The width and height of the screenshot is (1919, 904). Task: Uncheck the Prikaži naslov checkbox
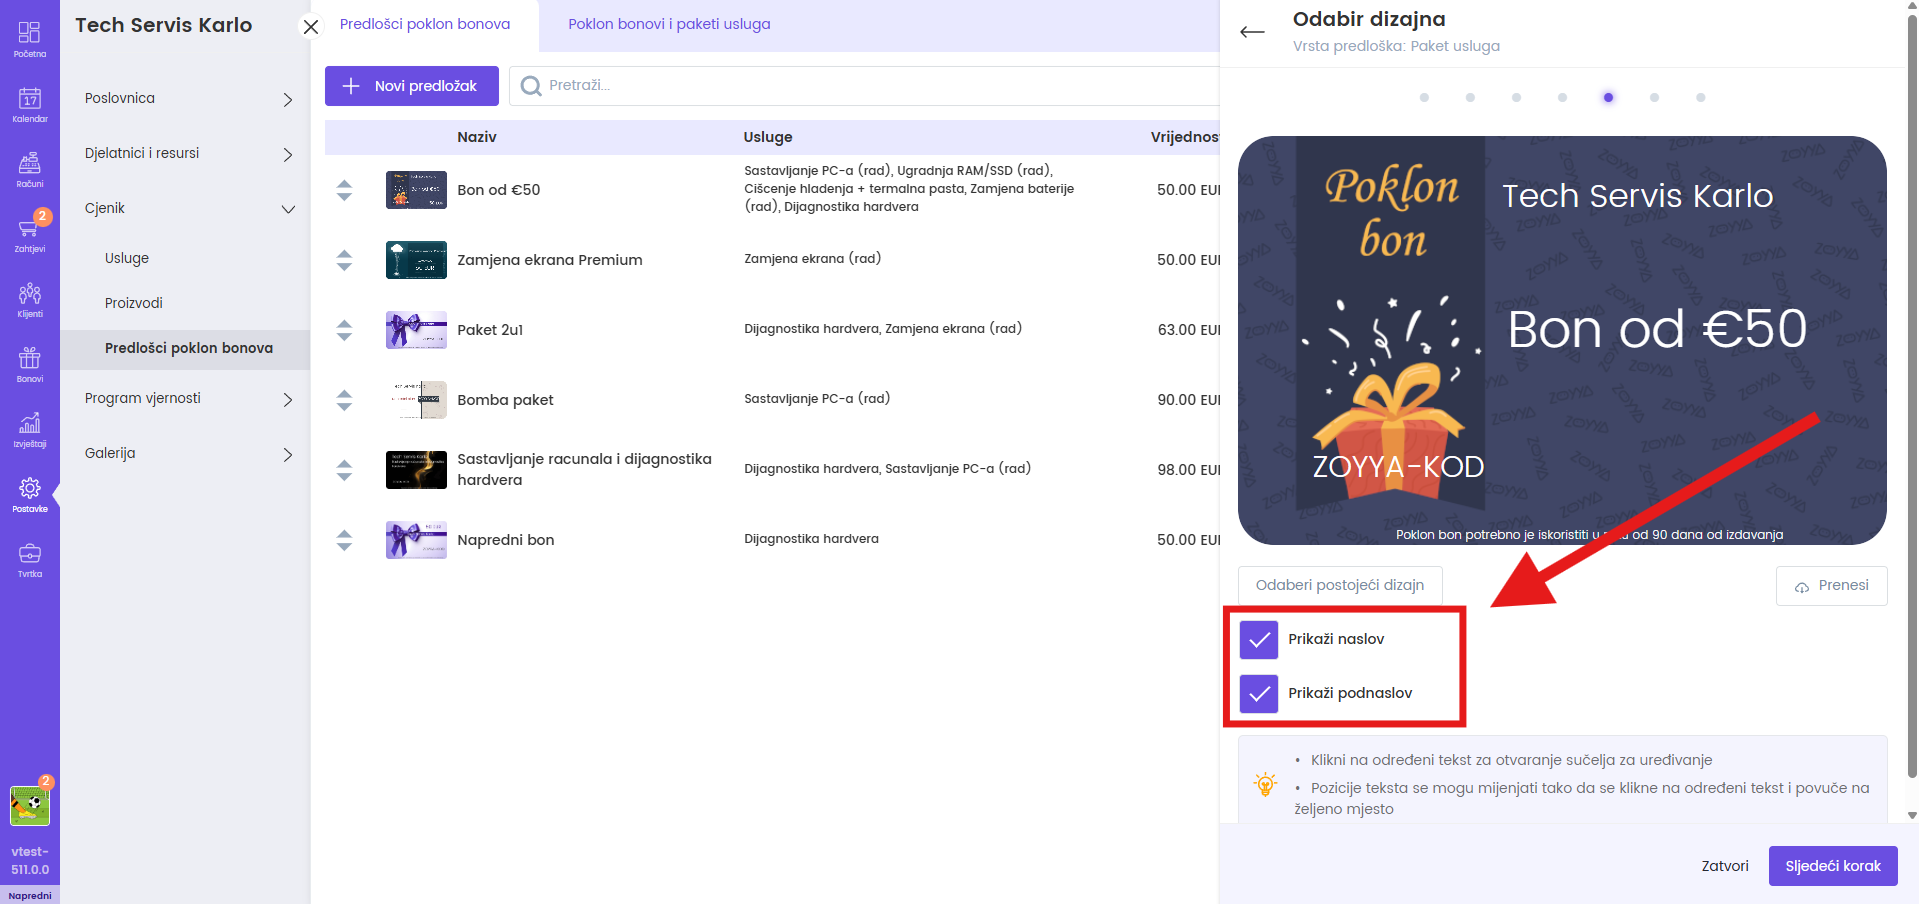click(1259, 640)
